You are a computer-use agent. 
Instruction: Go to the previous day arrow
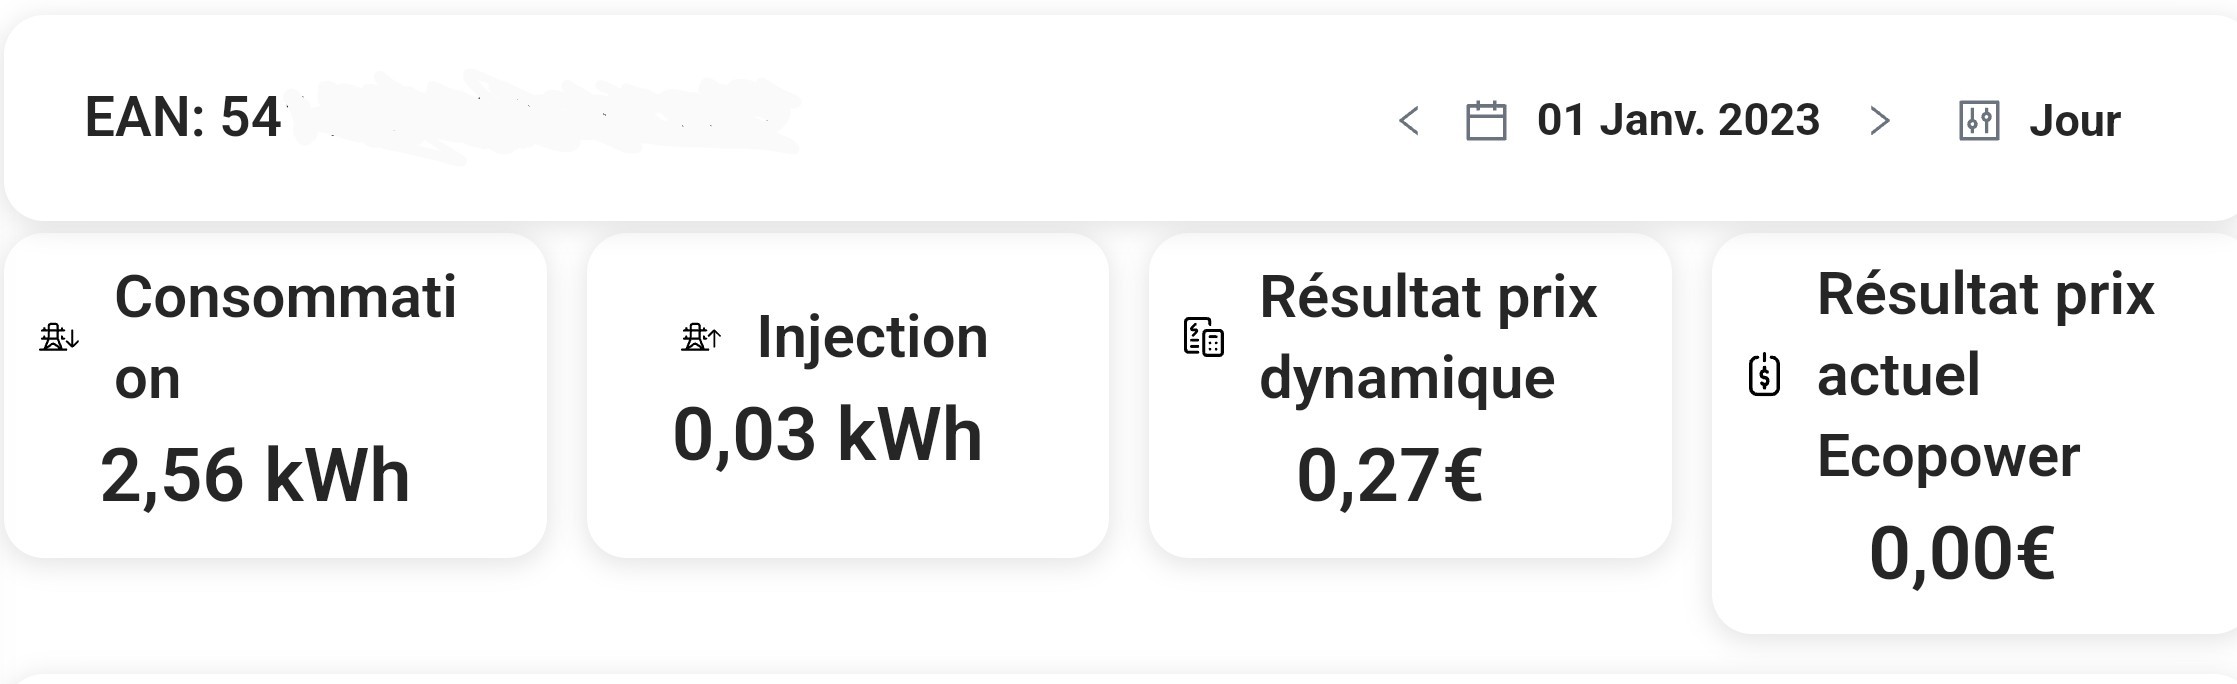(1408, 121)
